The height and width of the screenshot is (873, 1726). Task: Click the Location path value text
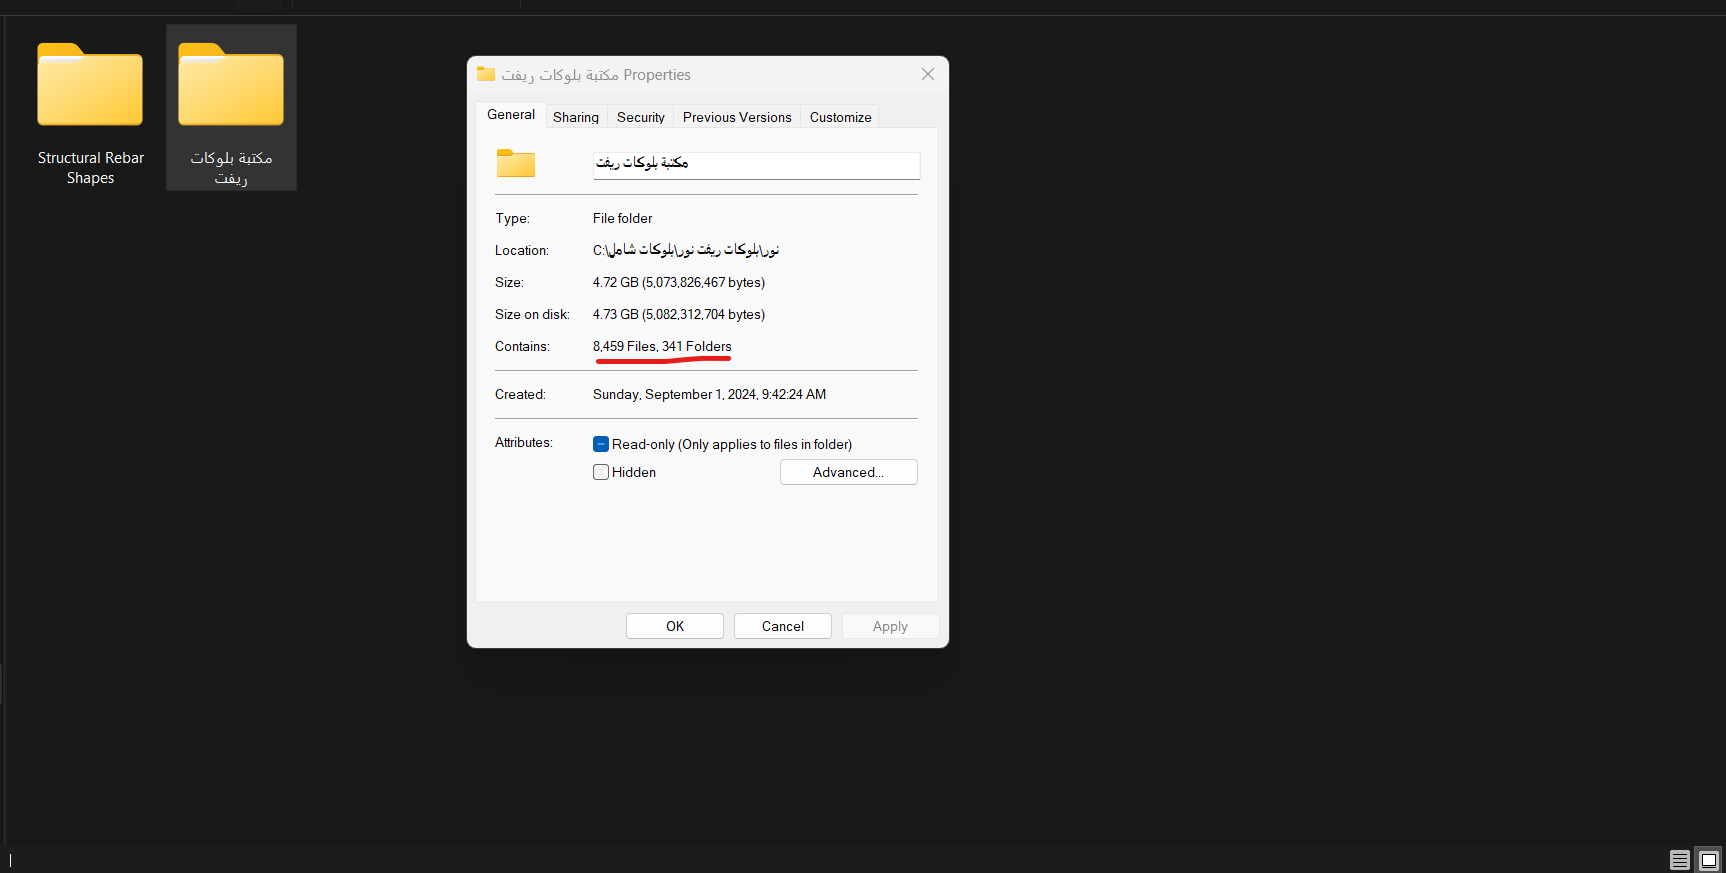pyautogui.click(x=686, y=250)
